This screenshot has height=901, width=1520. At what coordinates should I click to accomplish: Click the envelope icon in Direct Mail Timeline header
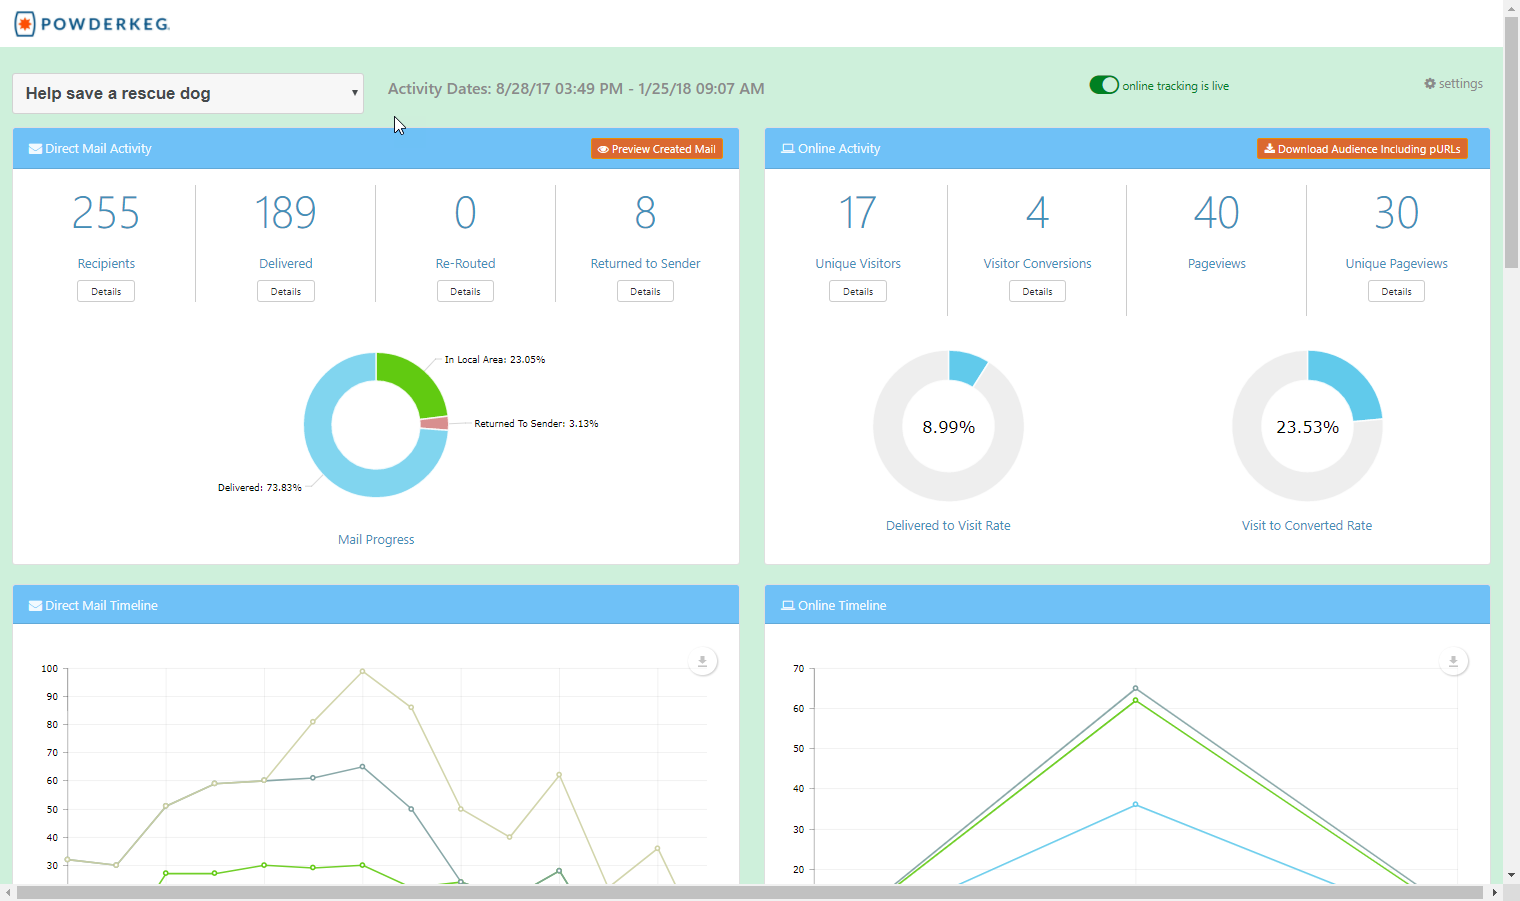36,606
